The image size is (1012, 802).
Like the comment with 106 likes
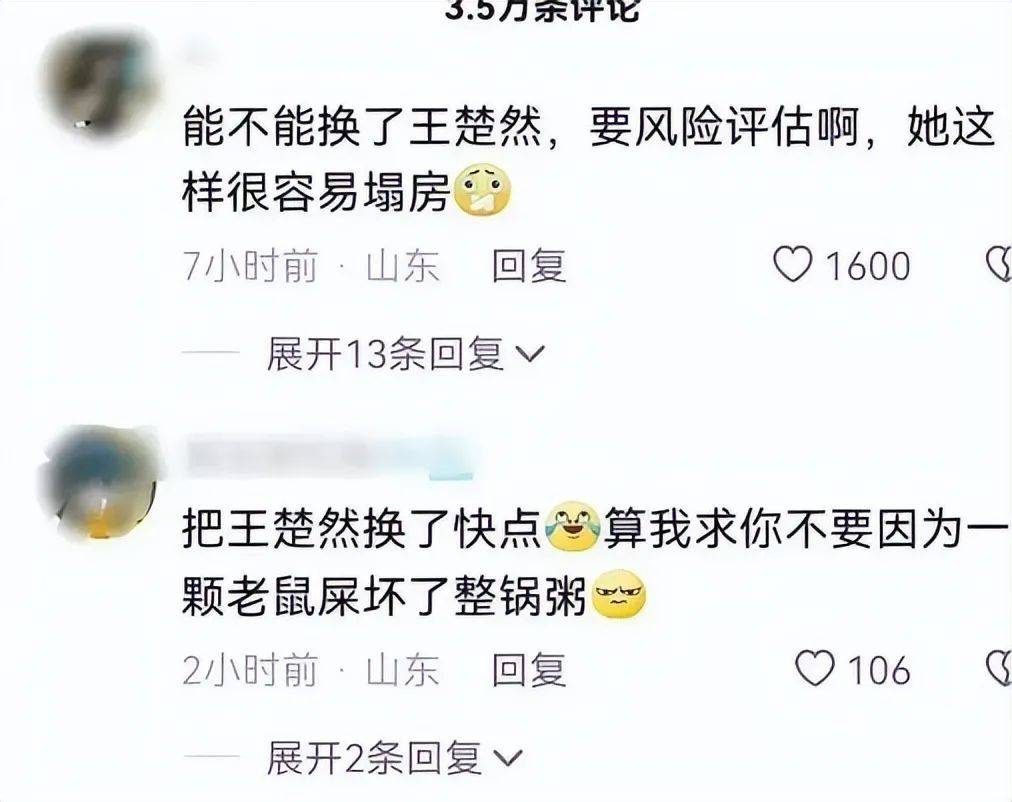(x=814, y=668)
